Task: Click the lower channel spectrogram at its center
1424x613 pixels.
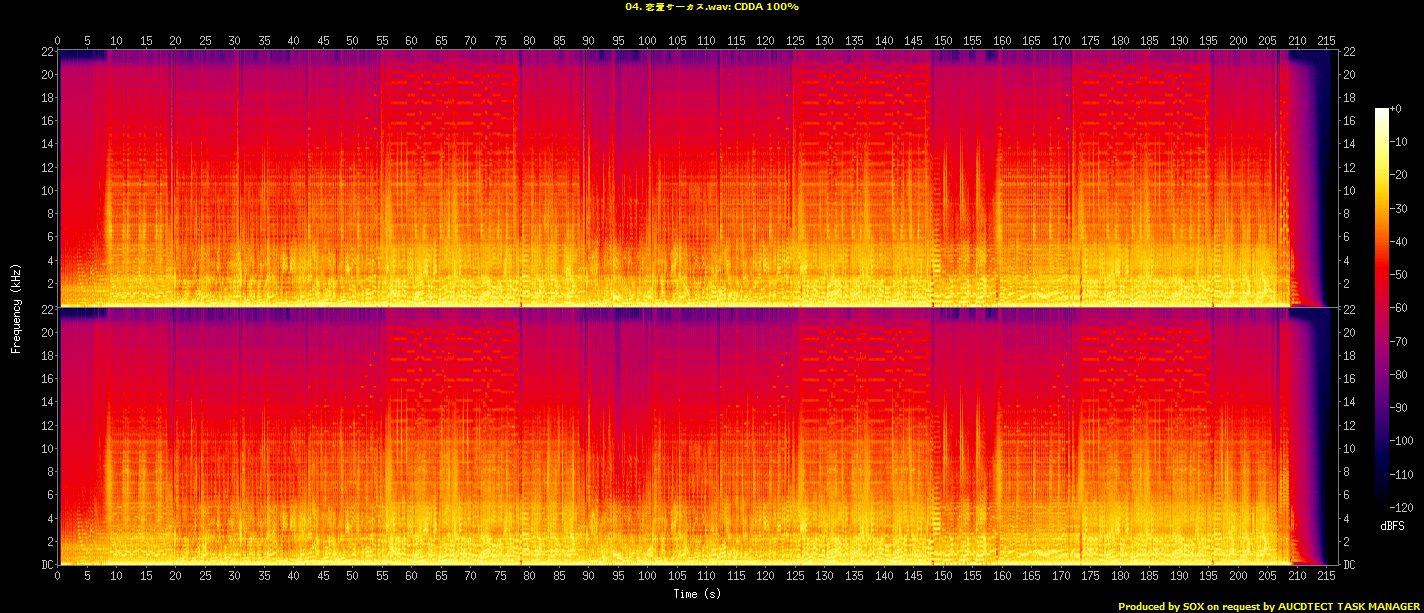Action: (x=698, y=436)
